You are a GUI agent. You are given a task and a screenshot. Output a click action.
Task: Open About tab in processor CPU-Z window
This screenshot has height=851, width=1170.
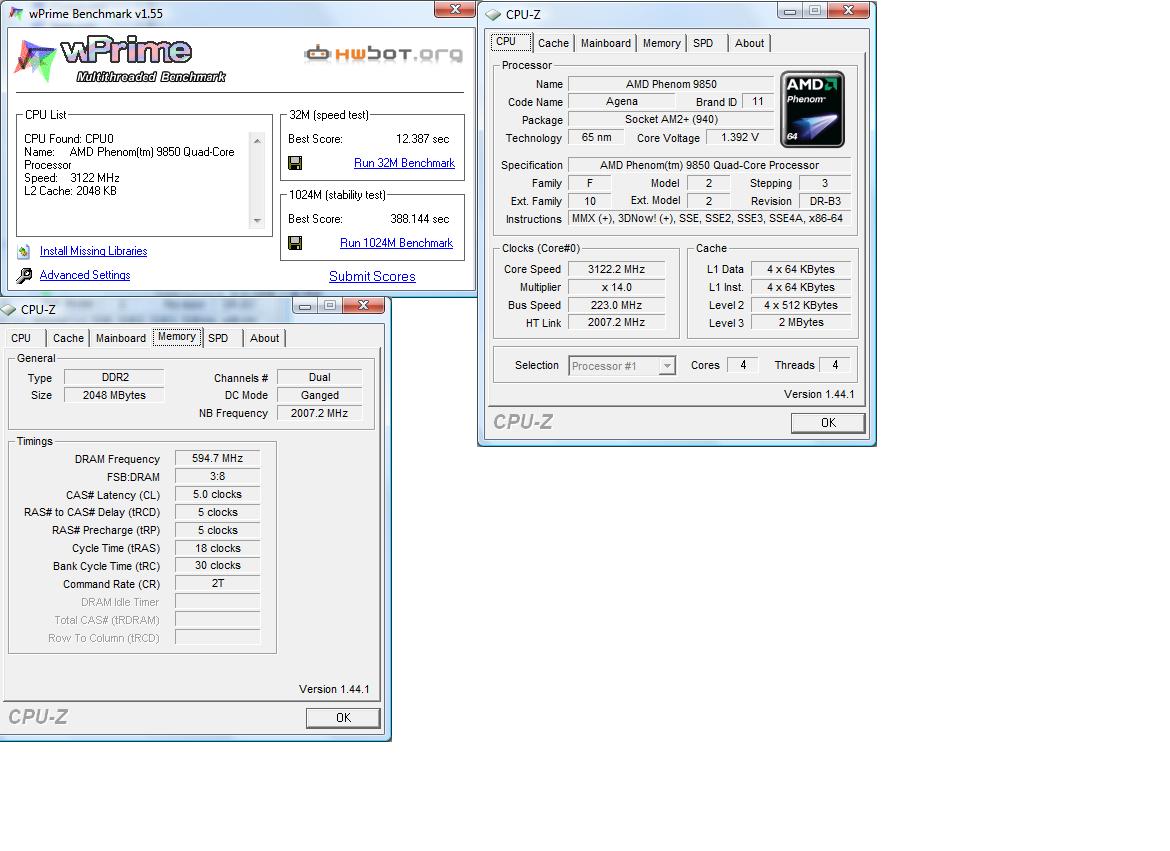(749, 43)
